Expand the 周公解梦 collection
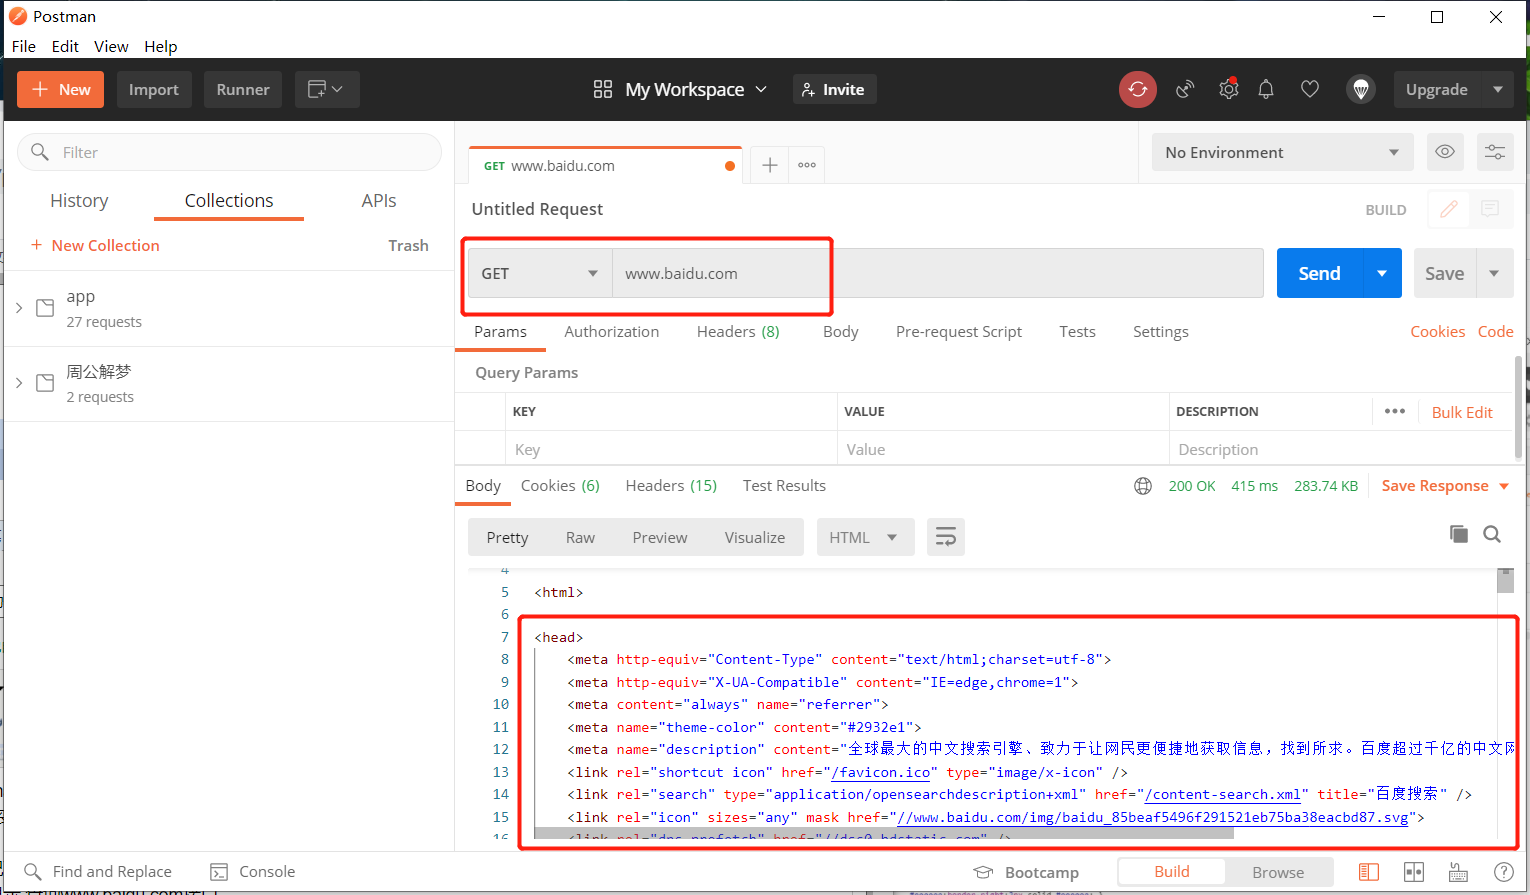The width and height of the screenshot is (1530, 895). (19, 383)
